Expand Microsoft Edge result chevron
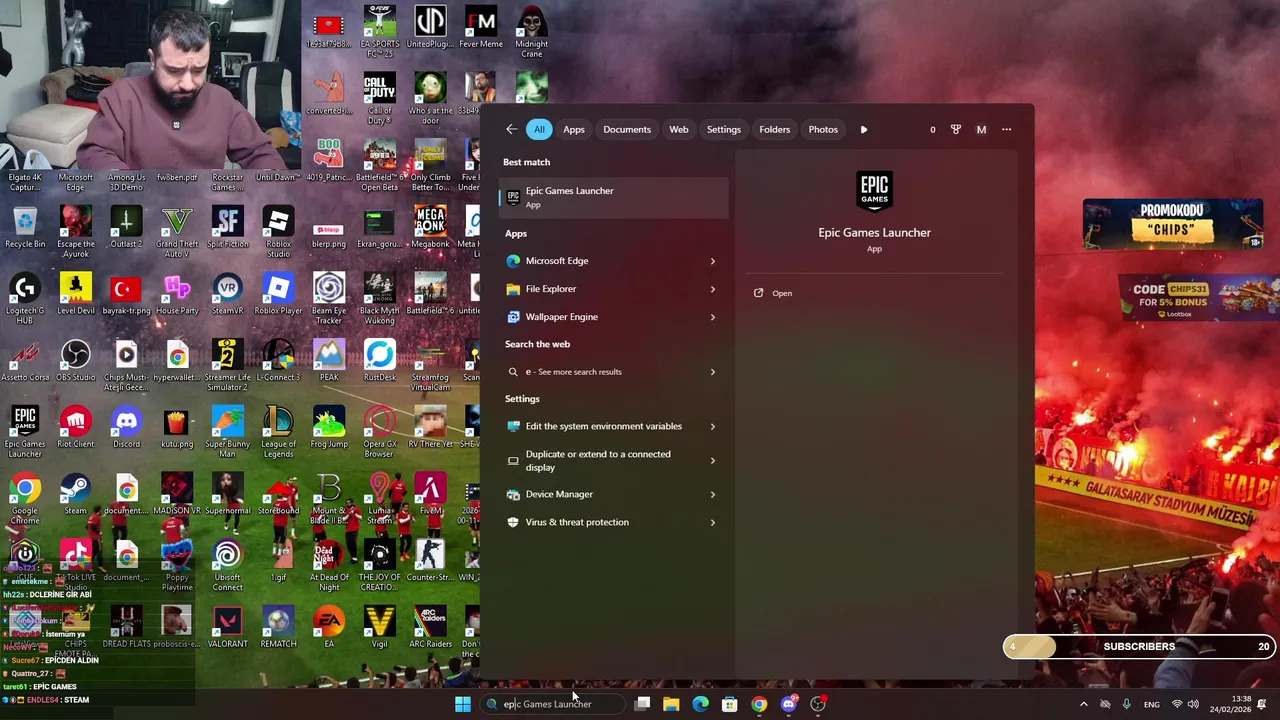This screenshot has height=720, width=1280. coord(713,261)
